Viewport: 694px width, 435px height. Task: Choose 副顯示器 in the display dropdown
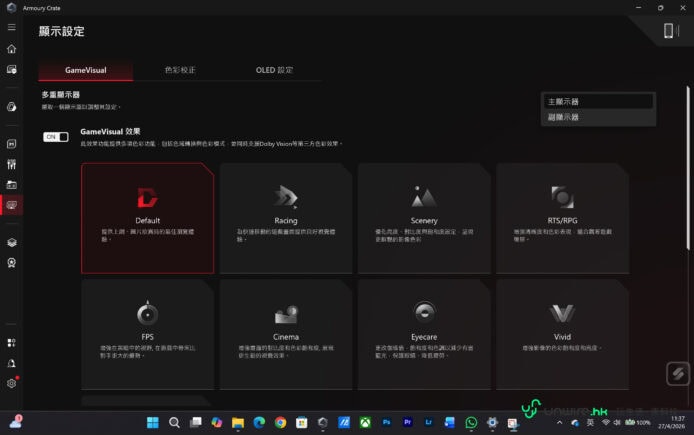[x=598, y=117]
